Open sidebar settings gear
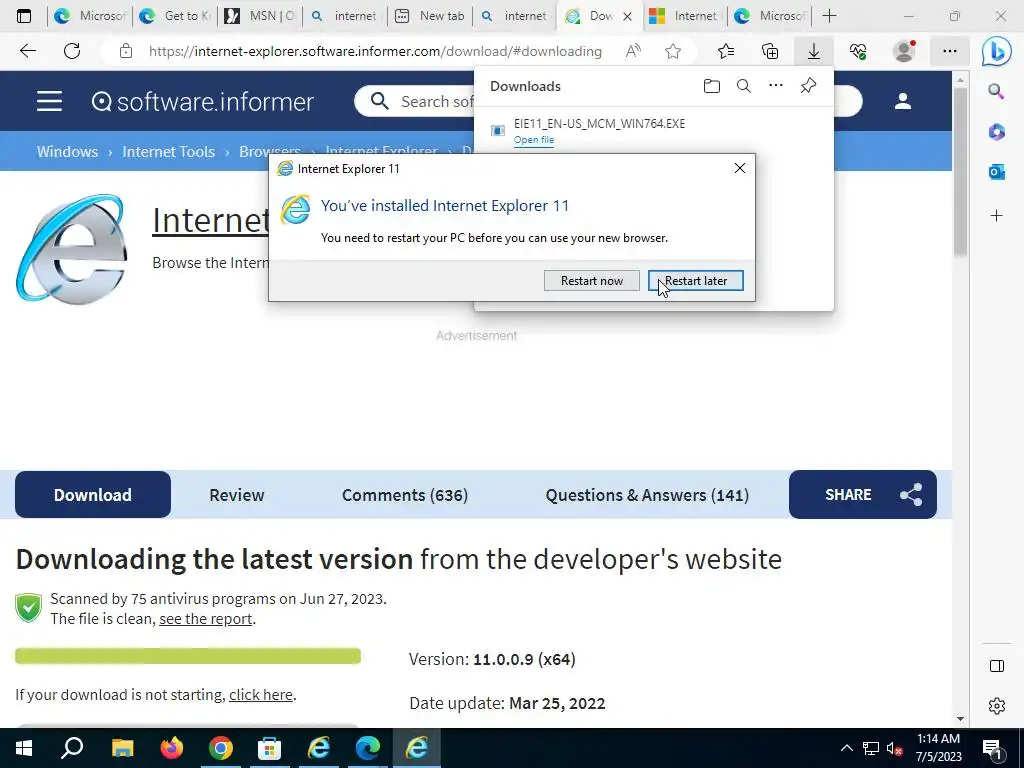 tap(997, 706)
